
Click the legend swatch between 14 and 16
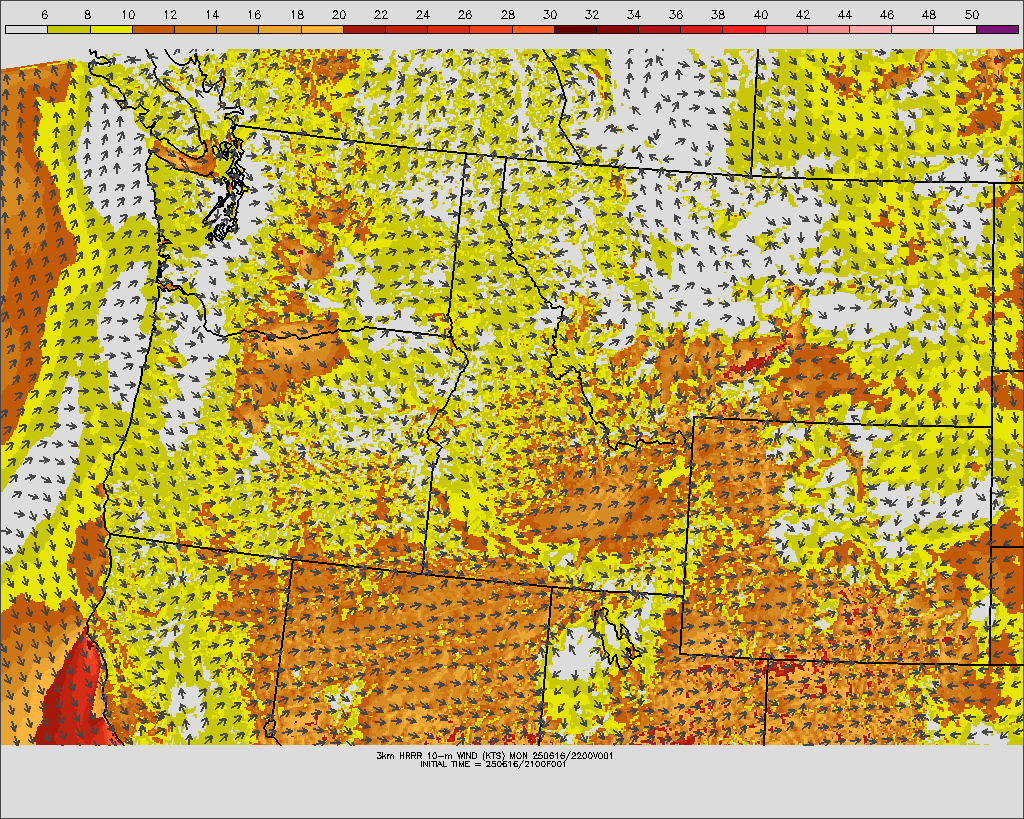[x=238, y=29]
